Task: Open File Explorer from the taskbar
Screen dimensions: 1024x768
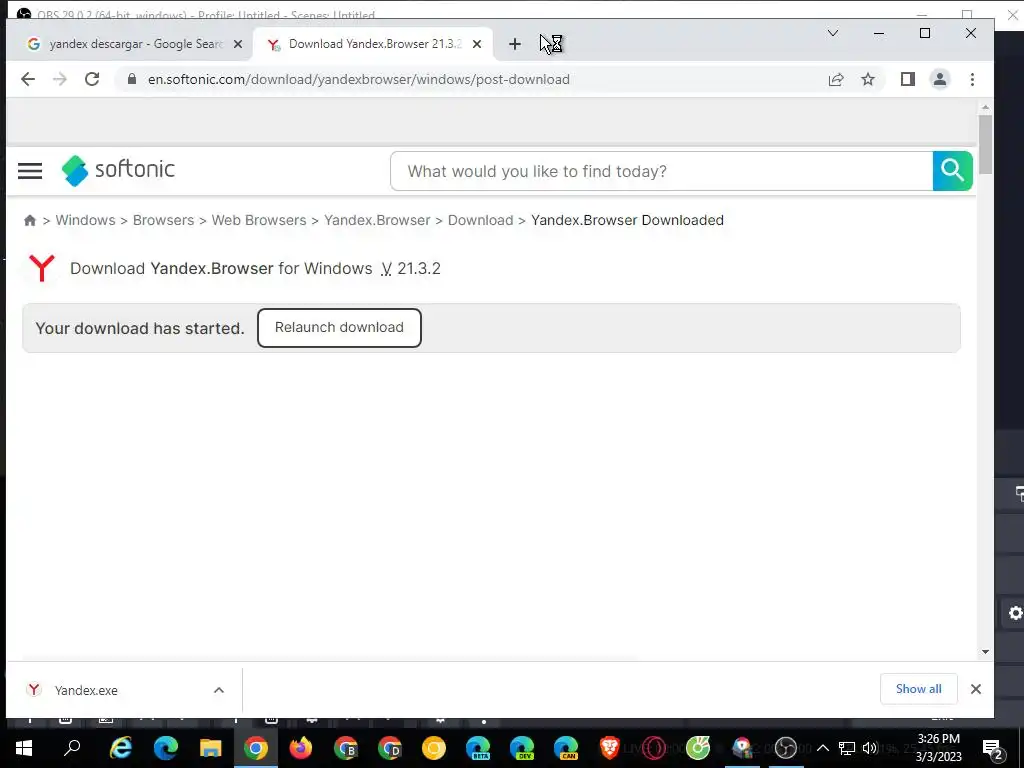Action: point(210,748)
